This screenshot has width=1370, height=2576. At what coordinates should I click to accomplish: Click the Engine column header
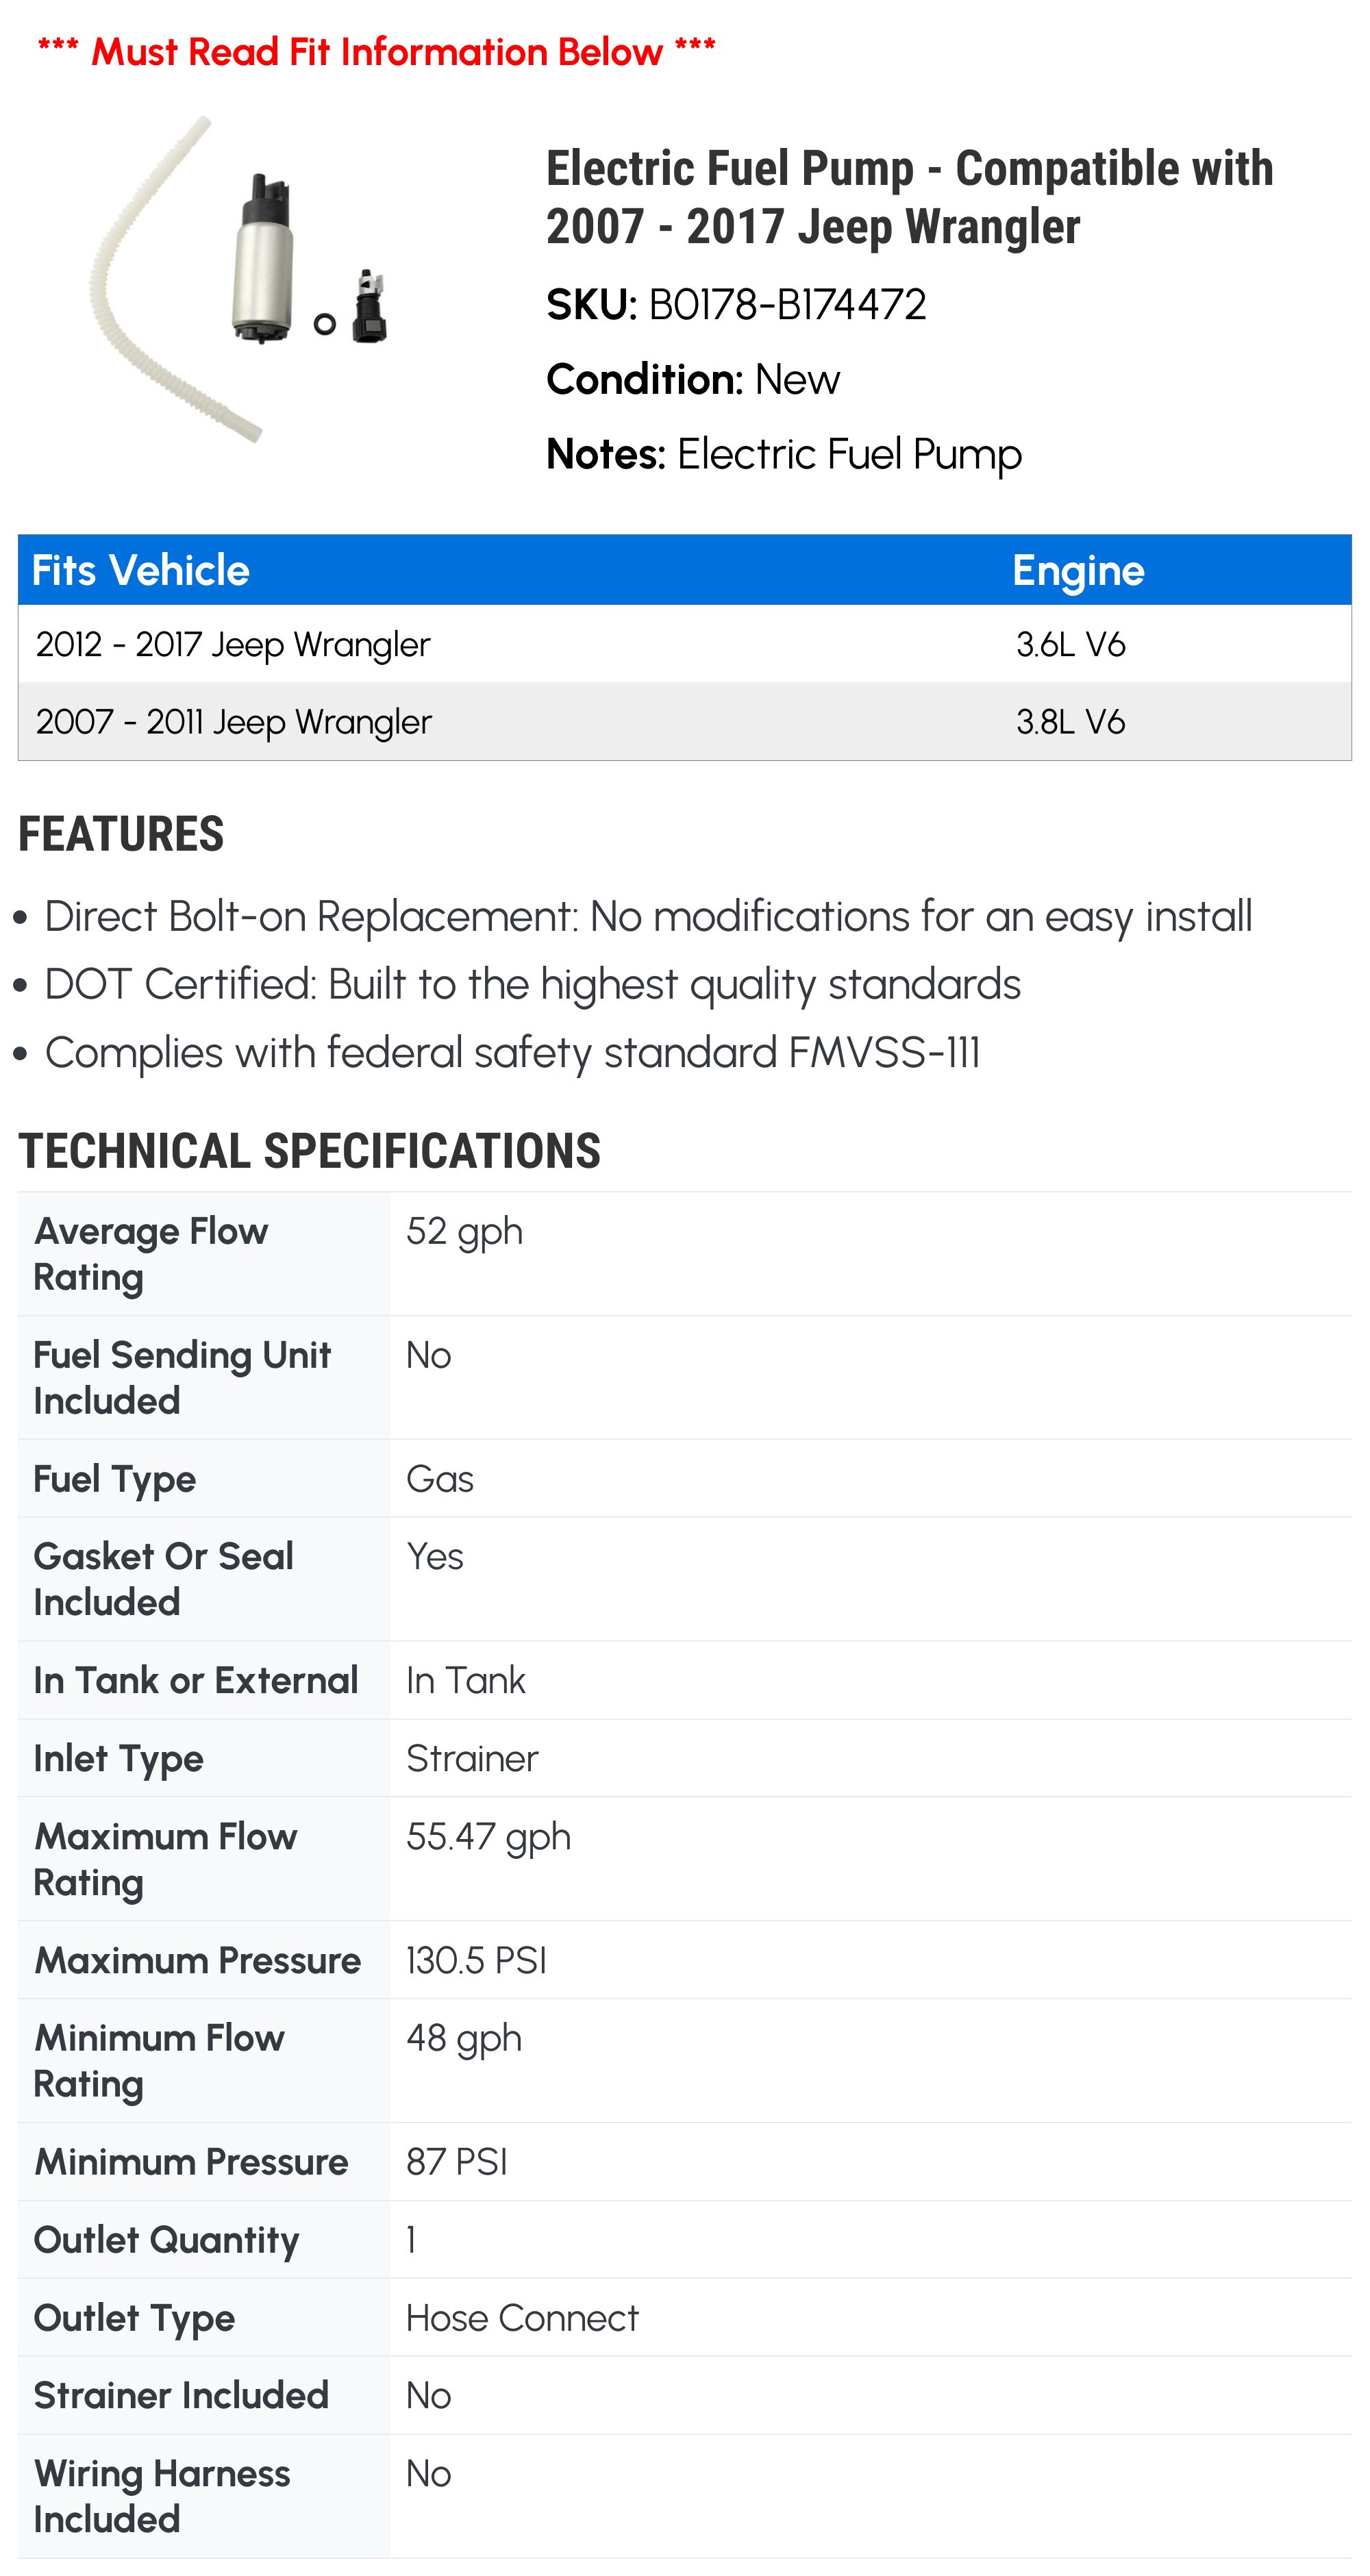click(1077, 570)
